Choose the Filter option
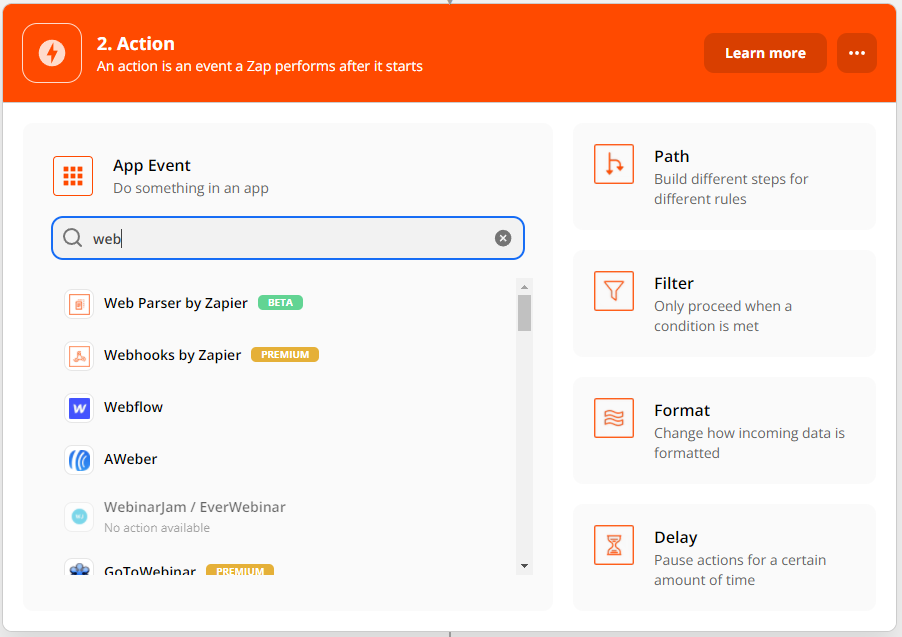This screenshot has width=902, height=637. click(724, 303)
